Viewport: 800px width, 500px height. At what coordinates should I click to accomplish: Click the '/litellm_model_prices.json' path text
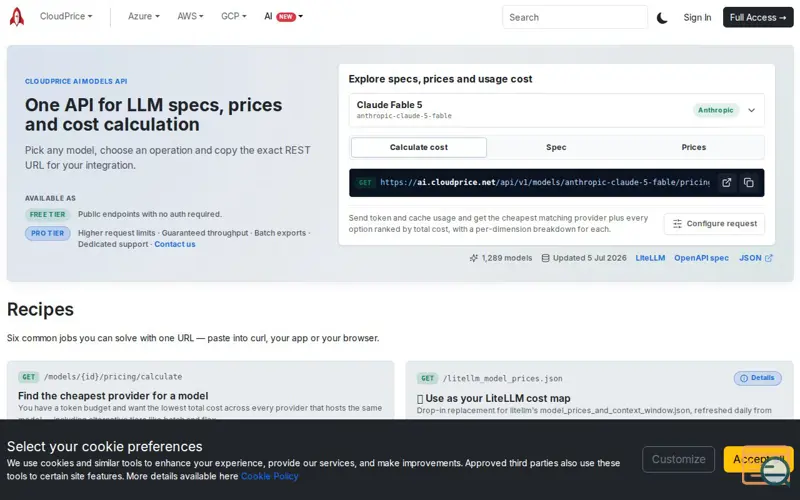coord(503,379)
